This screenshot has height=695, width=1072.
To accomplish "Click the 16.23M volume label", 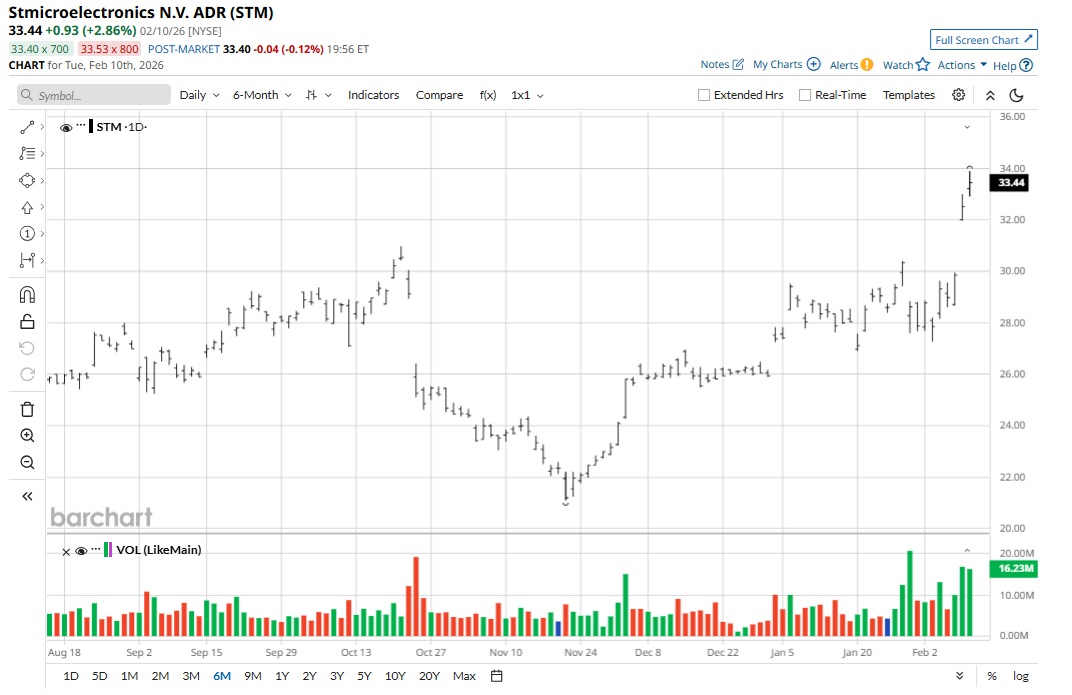I will tap(1013, 569).
